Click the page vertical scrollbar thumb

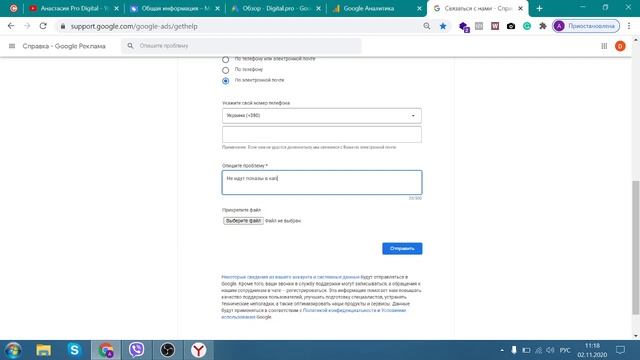pyautogui.click(x=636, y=247)
